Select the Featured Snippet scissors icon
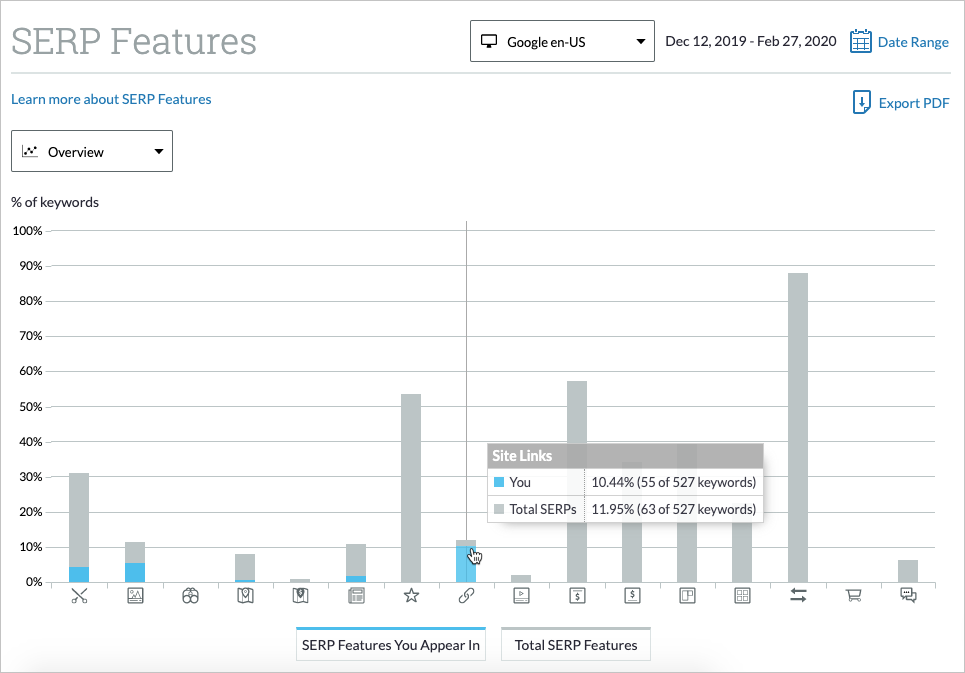Screen dimensions: 965x673 click(80, 595)
